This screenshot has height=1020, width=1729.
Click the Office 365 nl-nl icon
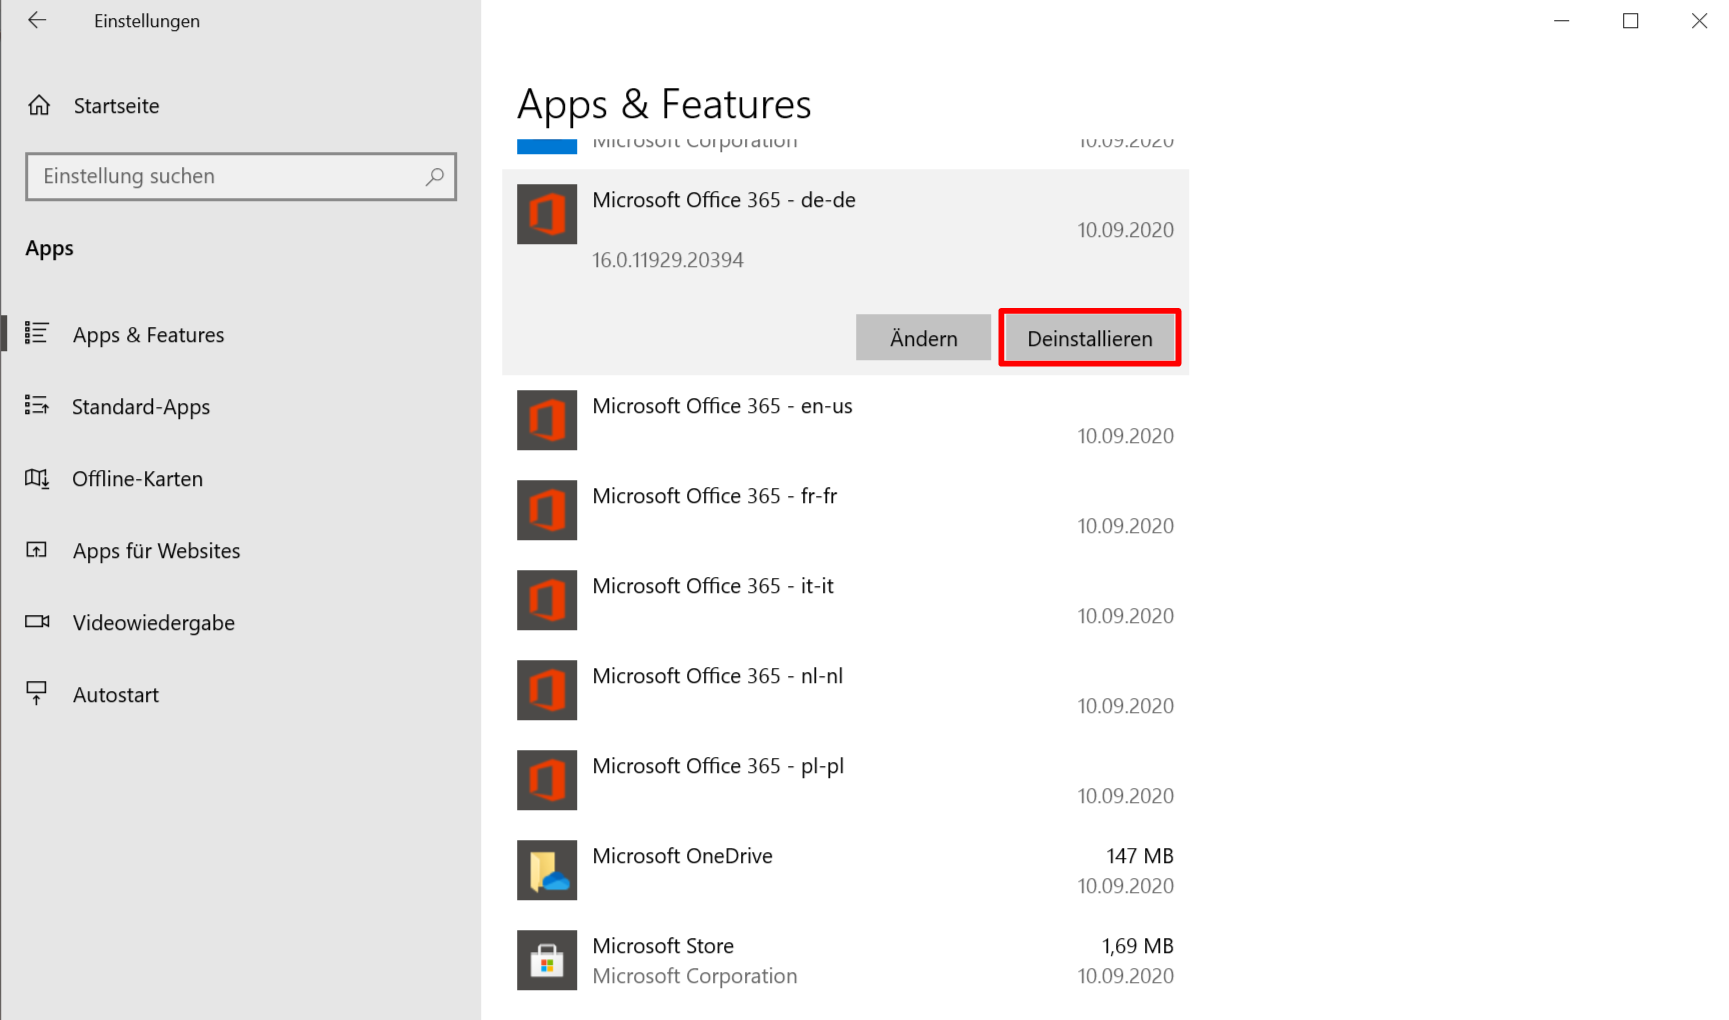[x=547, y=690]
